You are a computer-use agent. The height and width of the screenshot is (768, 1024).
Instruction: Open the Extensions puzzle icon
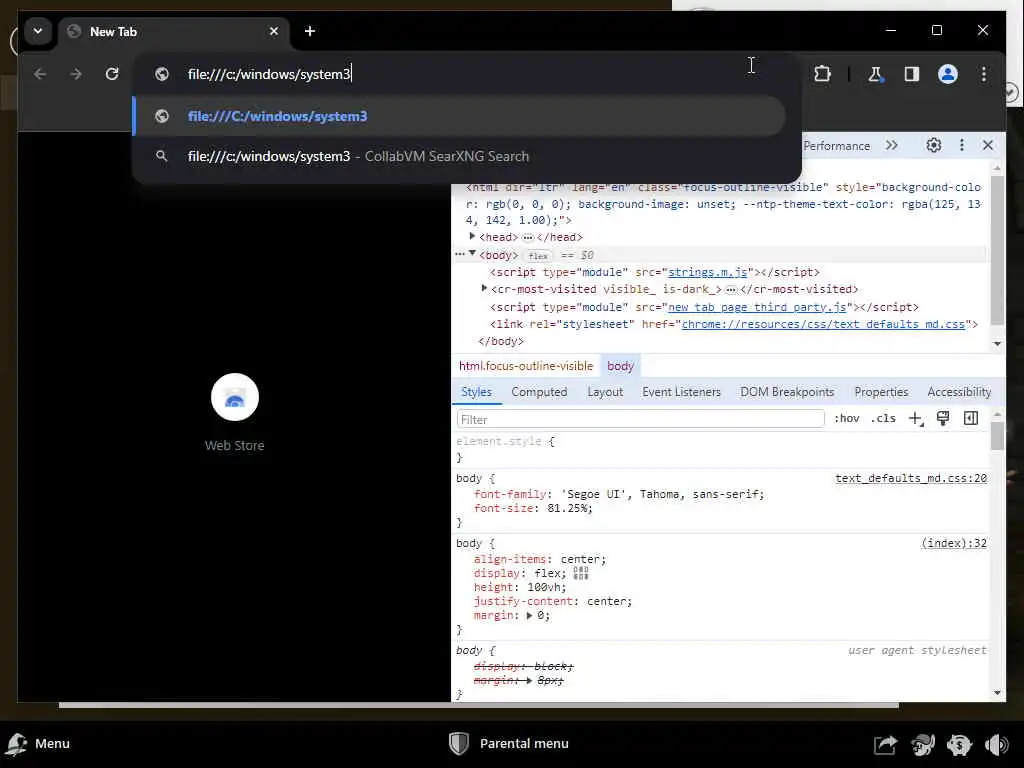(x=822, y=74)
